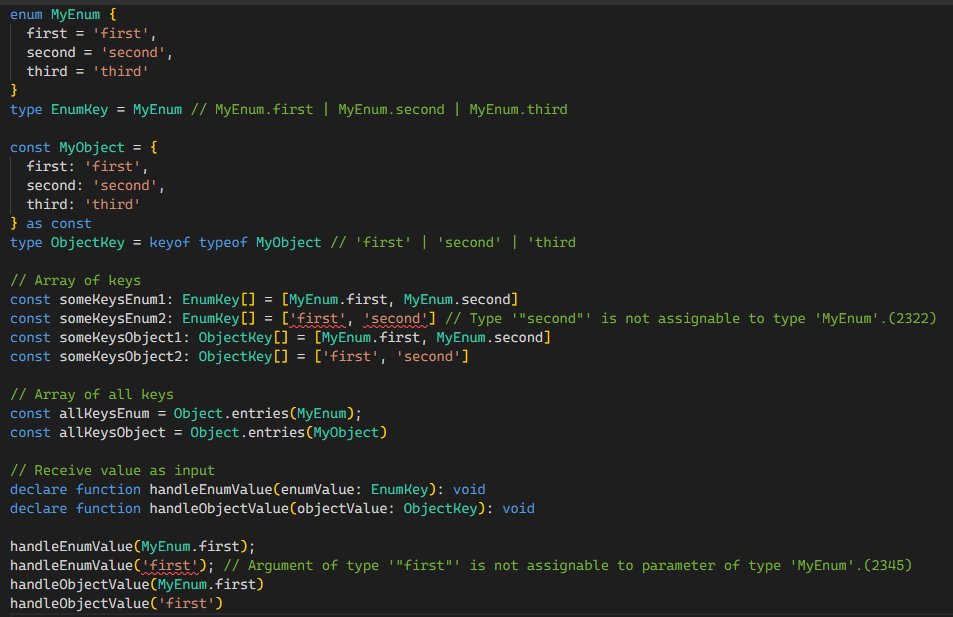Click "MyEnum" in the handleObjectValue(MyEnum.first) call
The width and height of the screenshot is (953, 617).
click(182, 584)
